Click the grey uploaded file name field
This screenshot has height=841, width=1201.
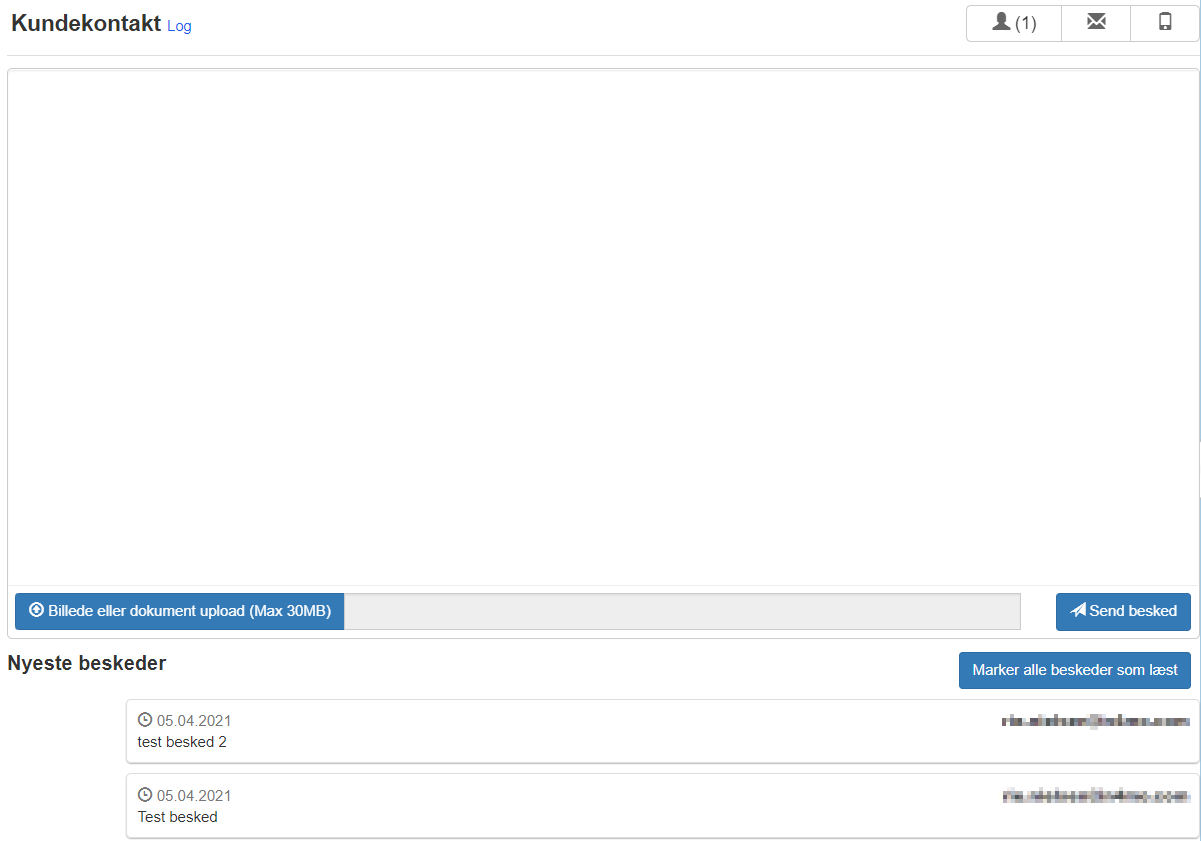[x=682, y=611]
